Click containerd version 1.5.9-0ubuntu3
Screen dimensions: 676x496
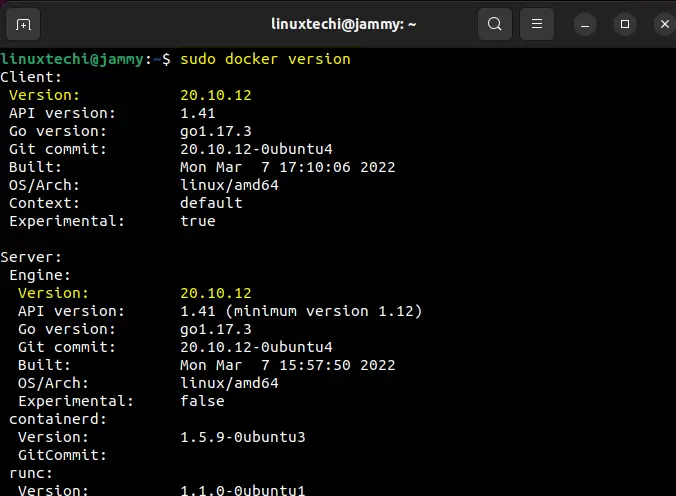click(243, 437)
